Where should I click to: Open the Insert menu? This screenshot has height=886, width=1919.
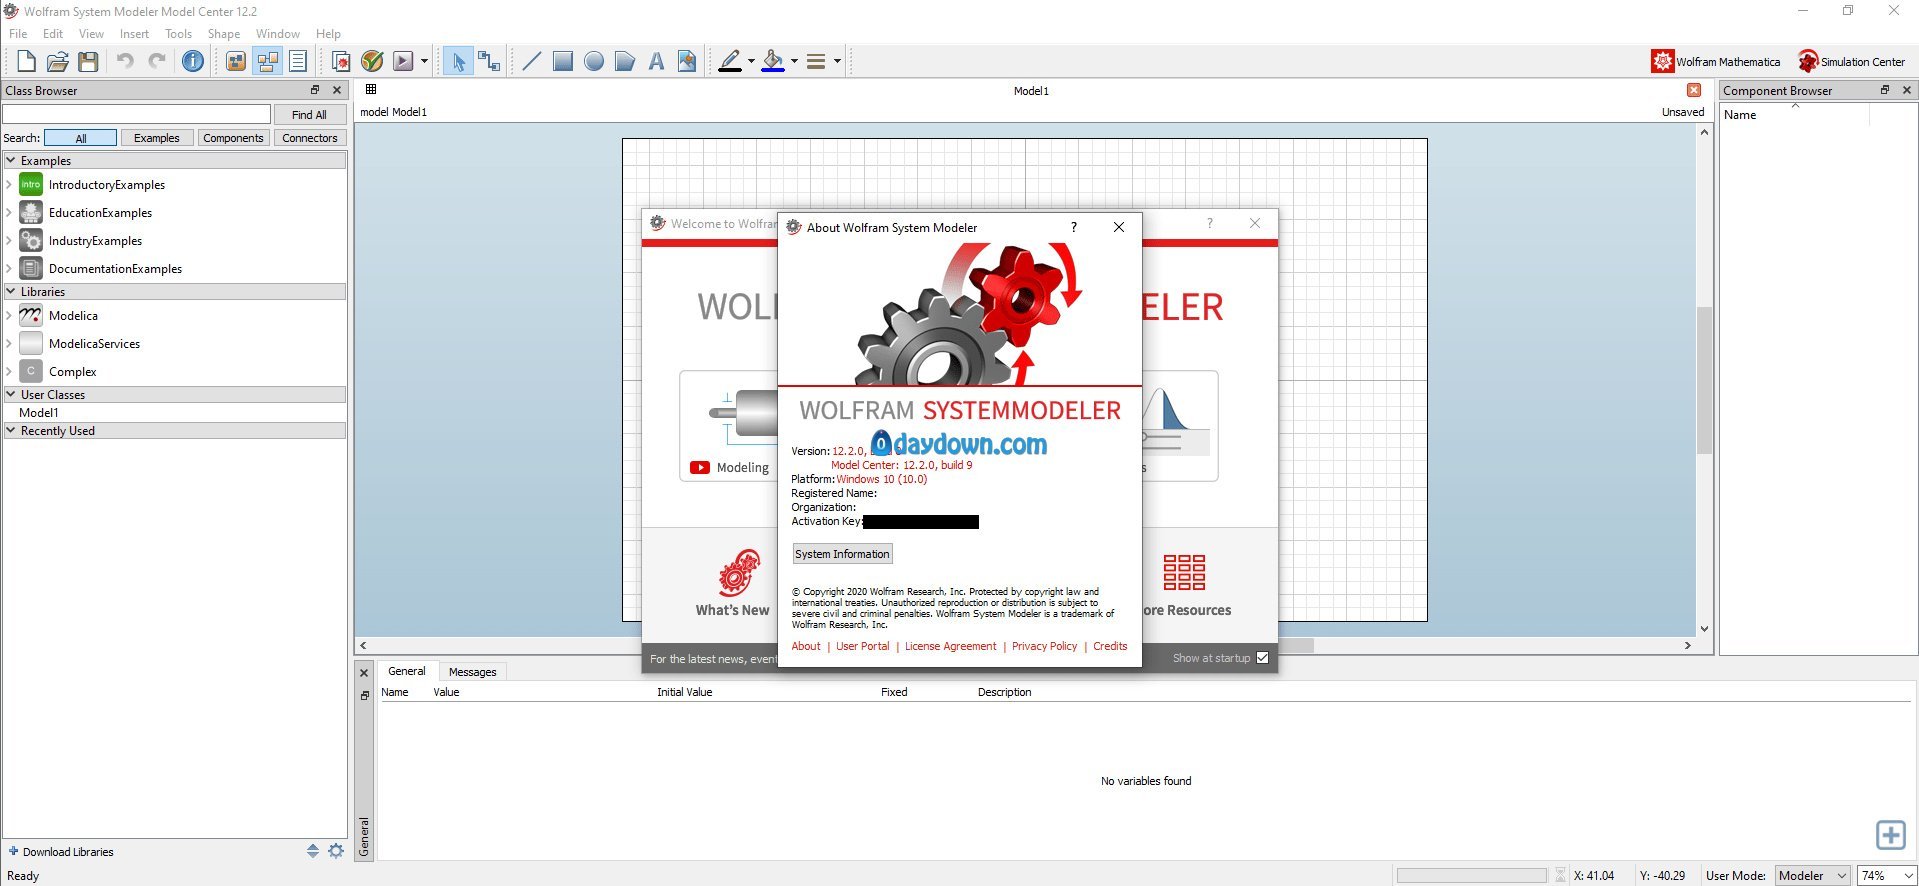[134, 33]
